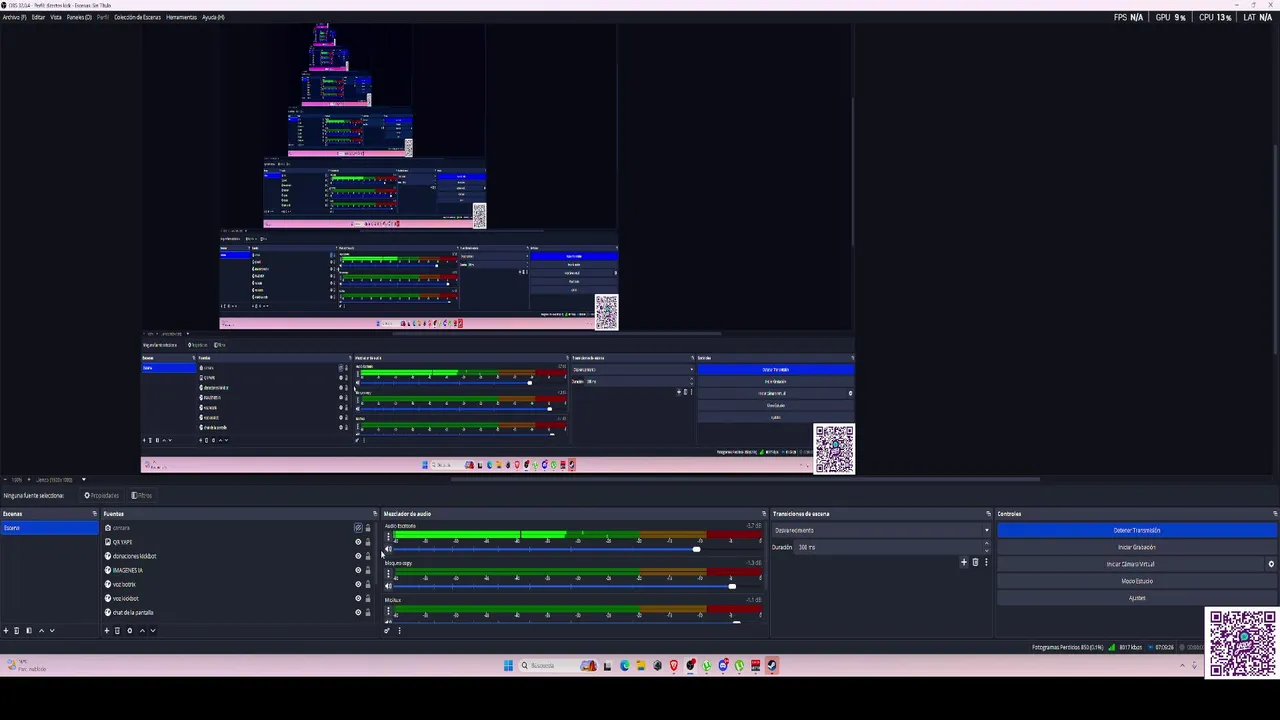
Task: Open source properties gear in Fuentes toolbar
Action: [x=129, y=631]
